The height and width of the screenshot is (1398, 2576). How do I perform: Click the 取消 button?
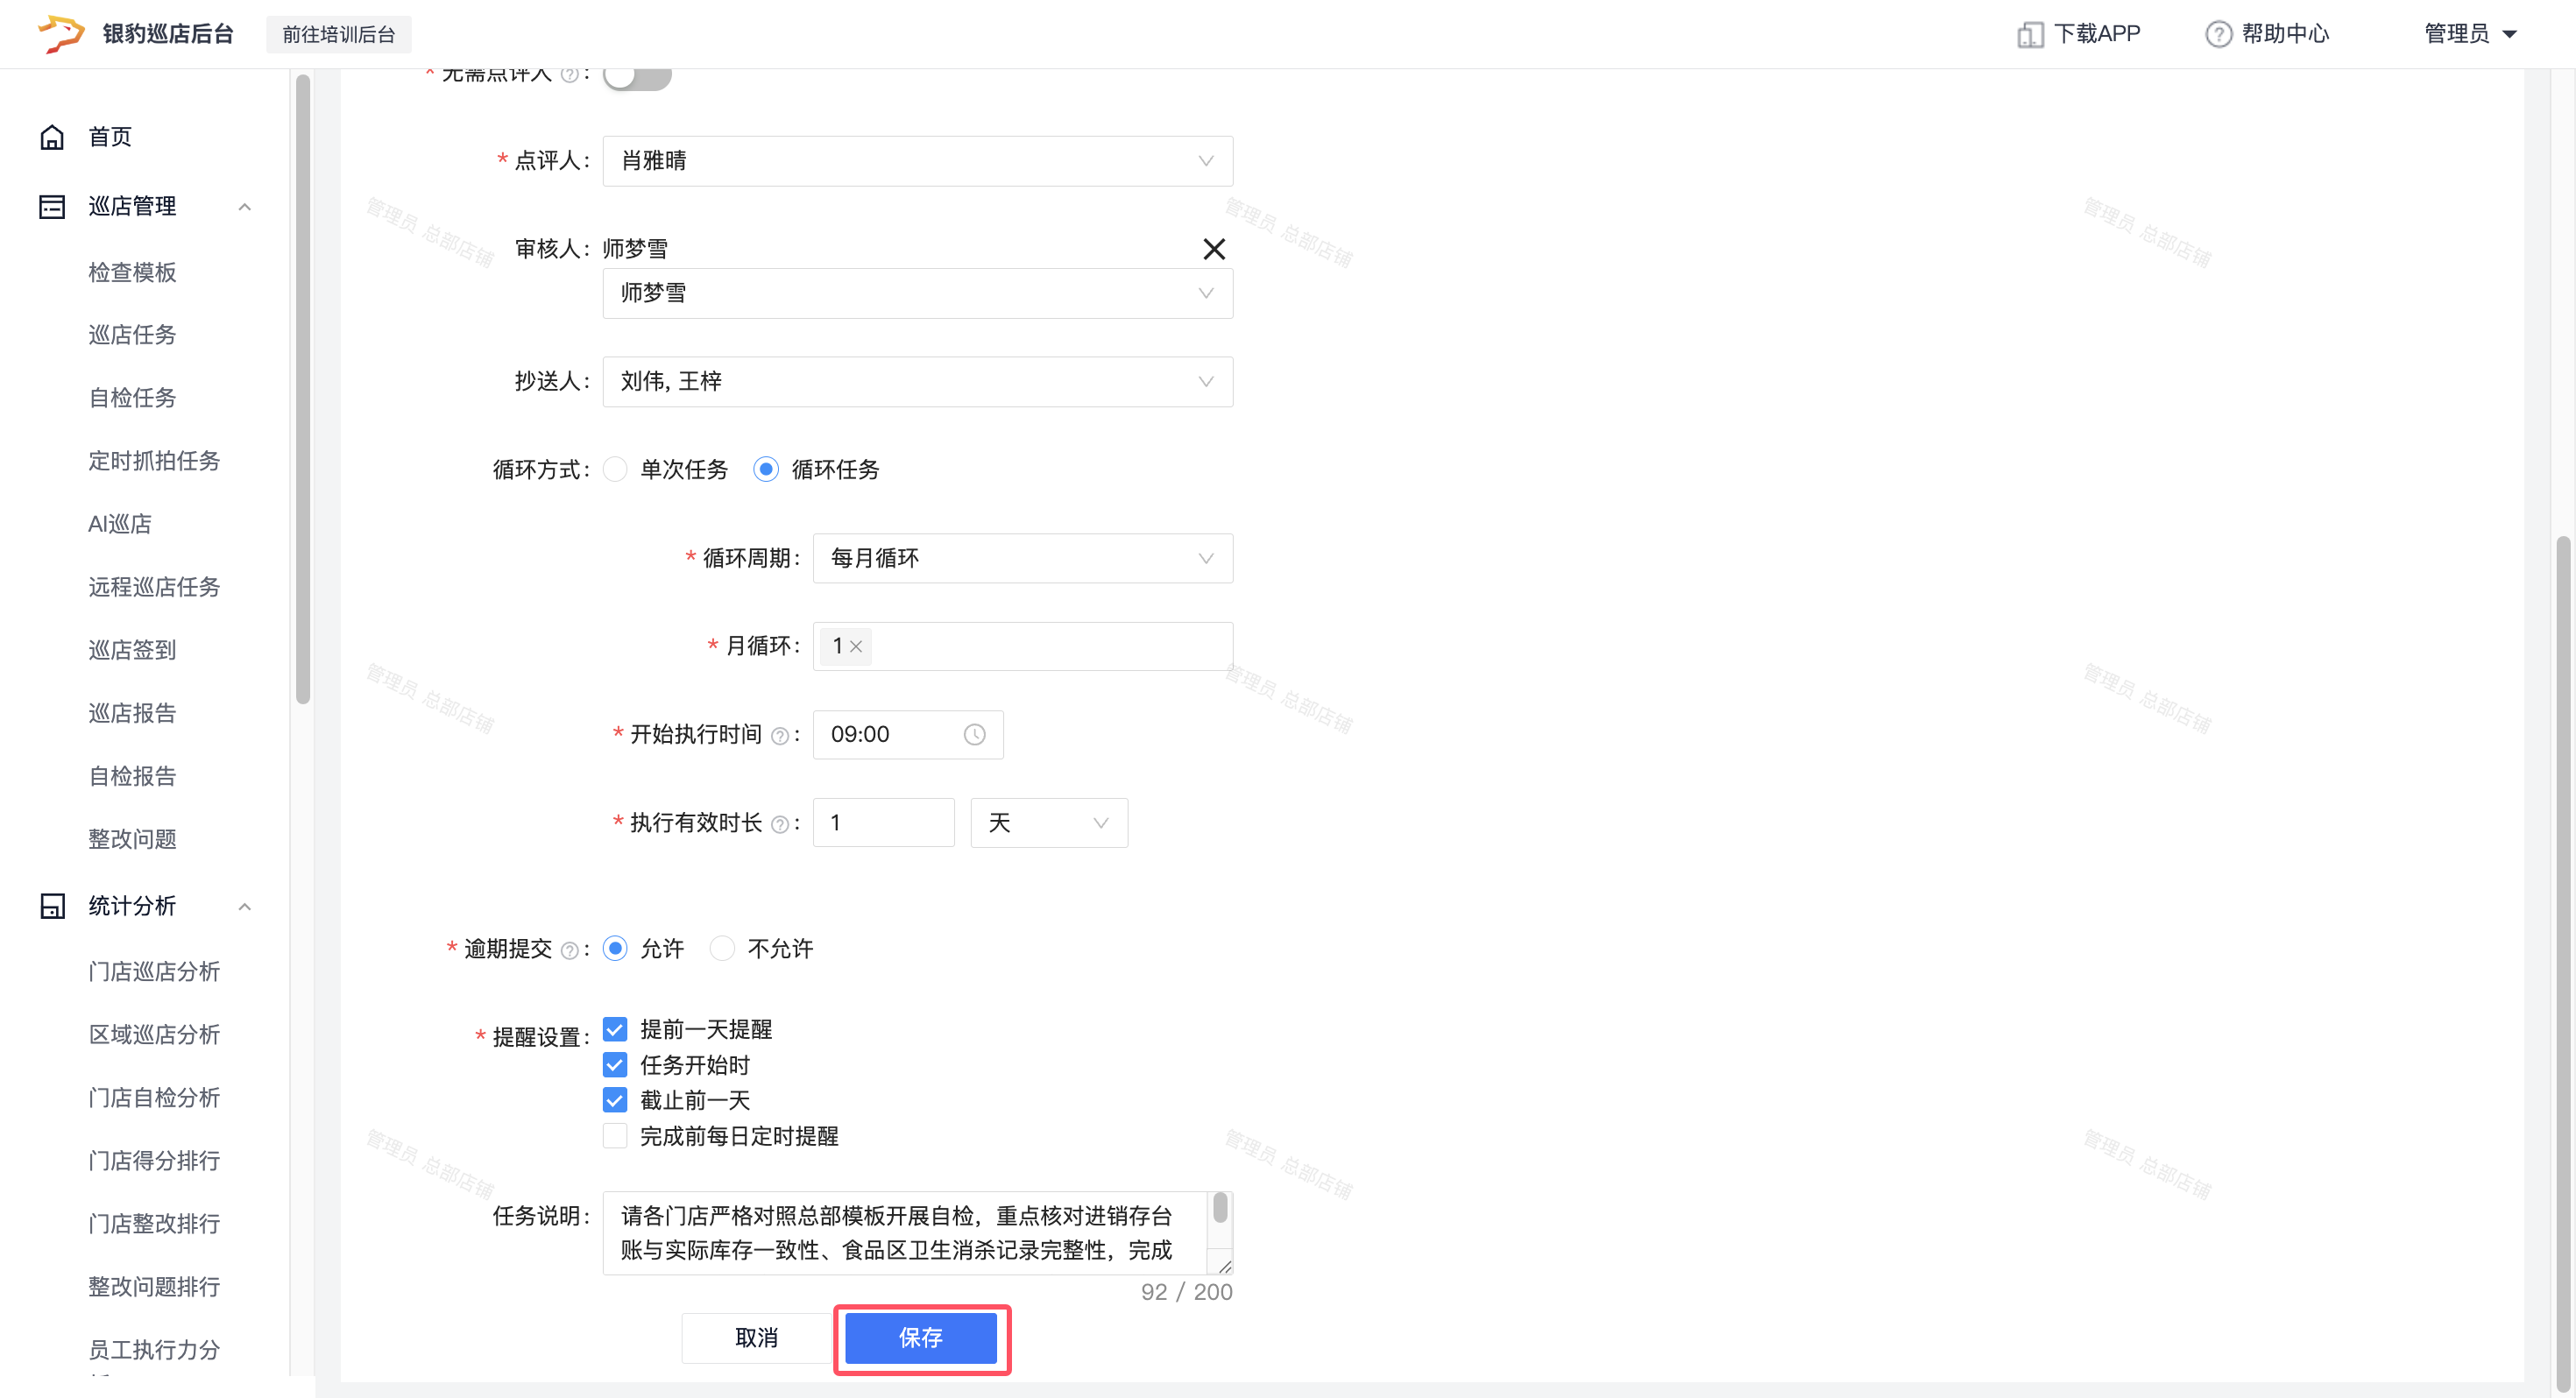coord(756,1338)
